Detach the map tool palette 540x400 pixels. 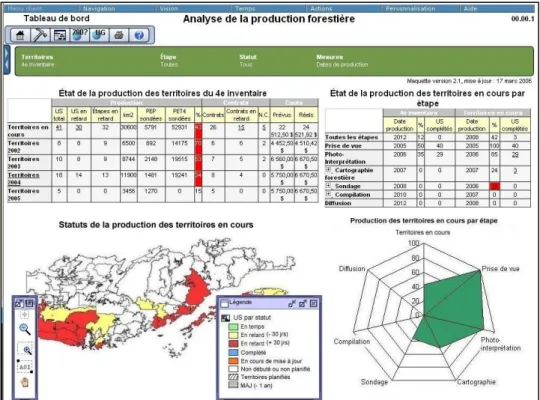tap(19, 303)
